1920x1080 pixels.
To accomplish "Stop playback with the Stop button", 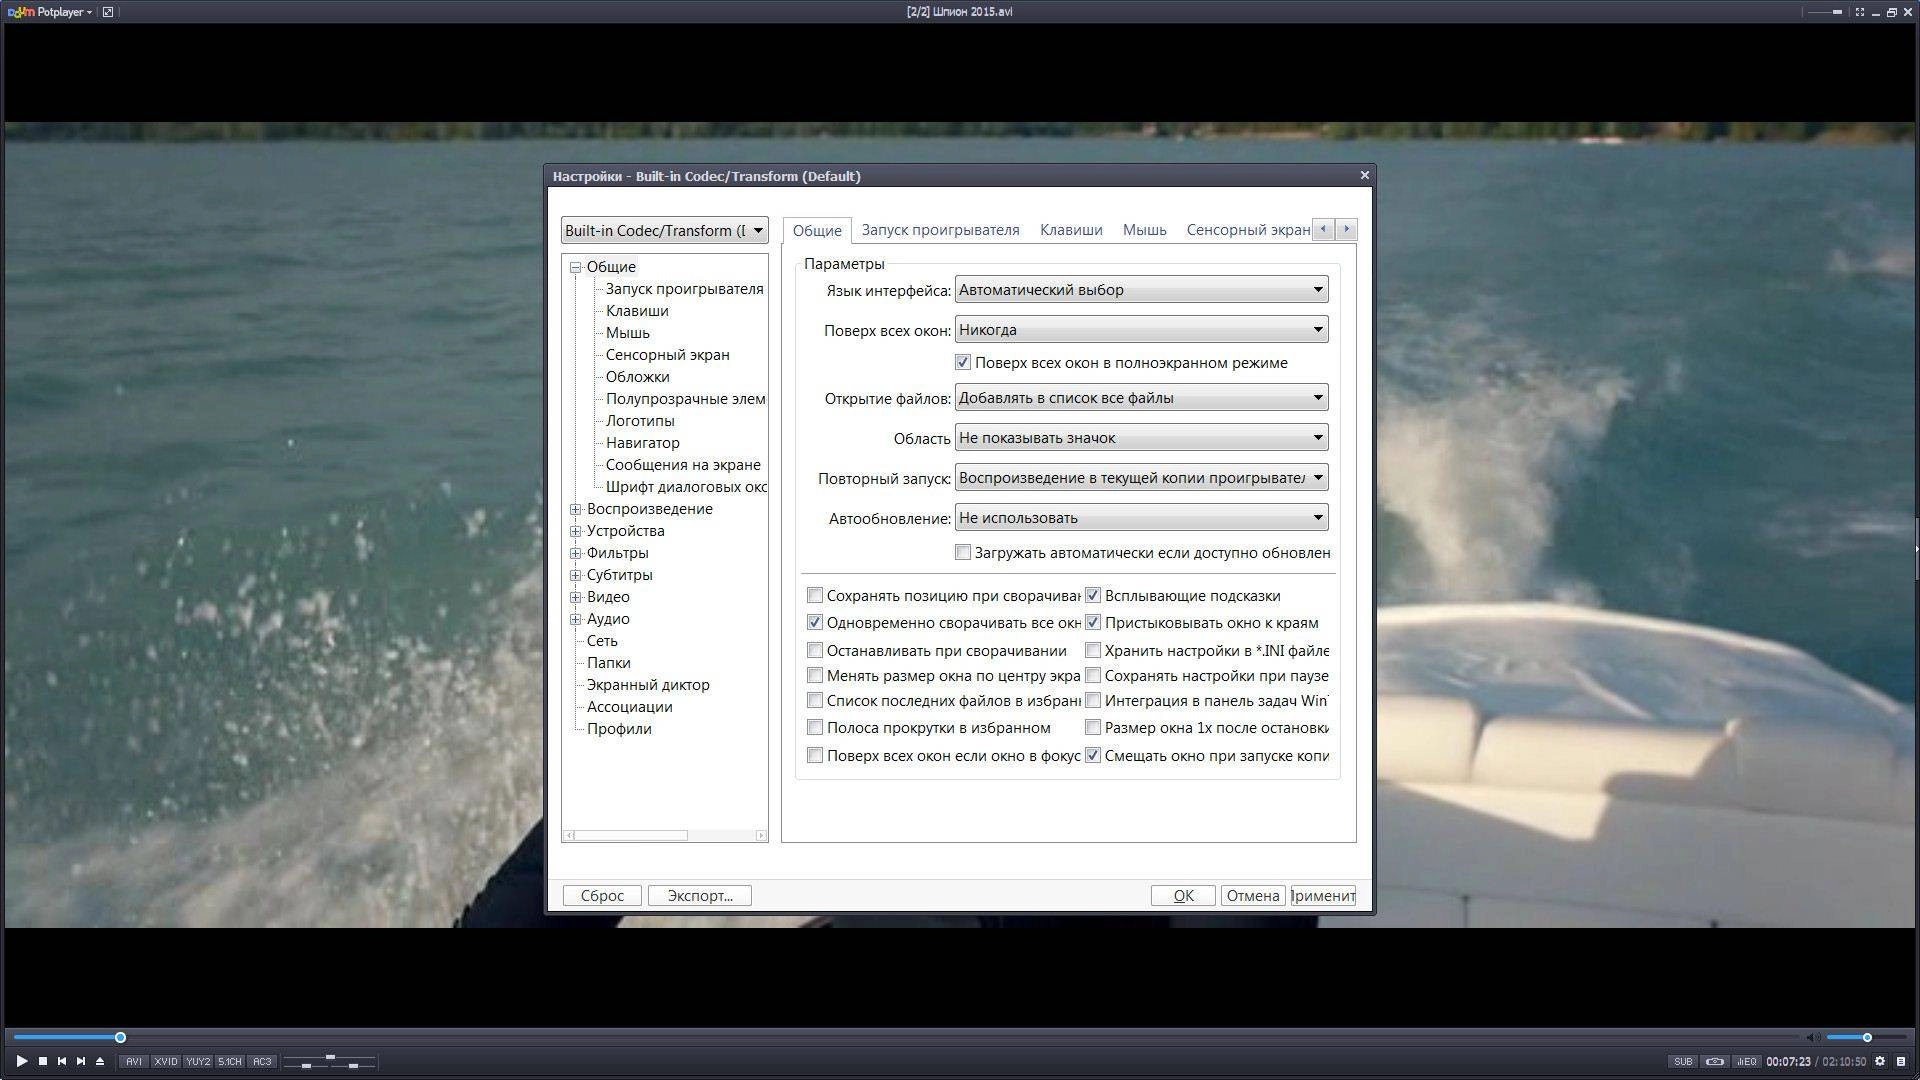I will pyautogui.click(x=43, y=1061).
